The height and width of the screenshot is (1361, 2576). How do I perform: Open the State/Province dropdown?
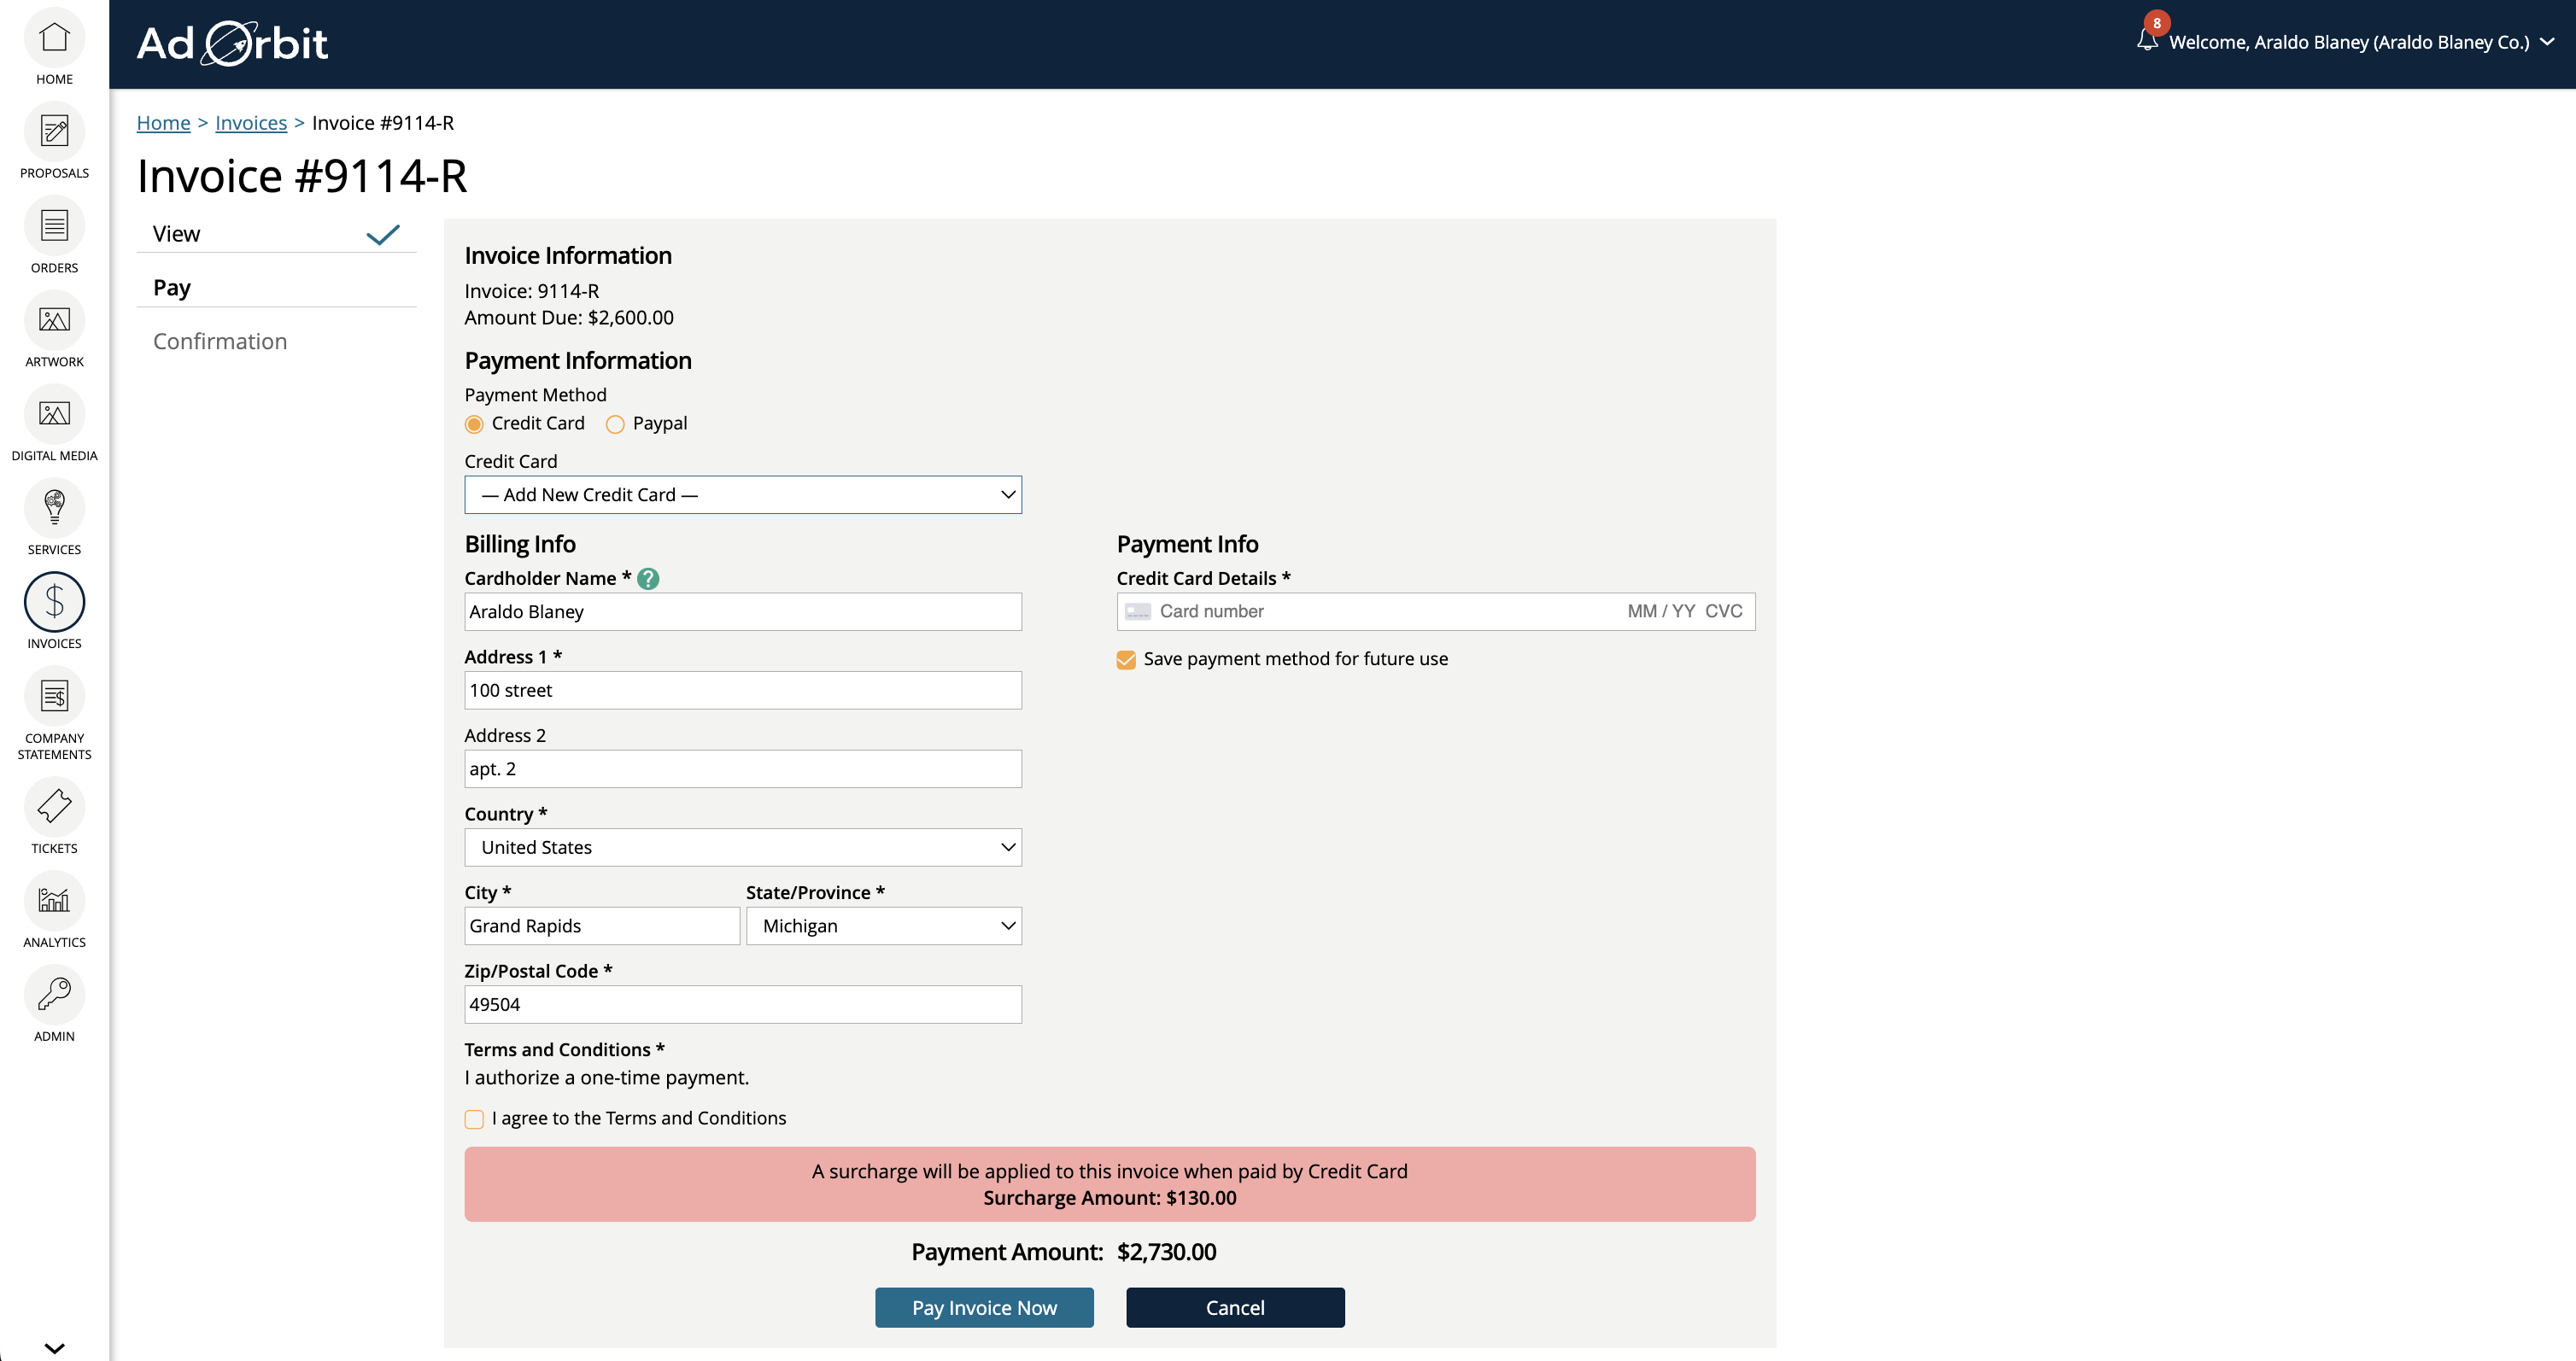884,926
